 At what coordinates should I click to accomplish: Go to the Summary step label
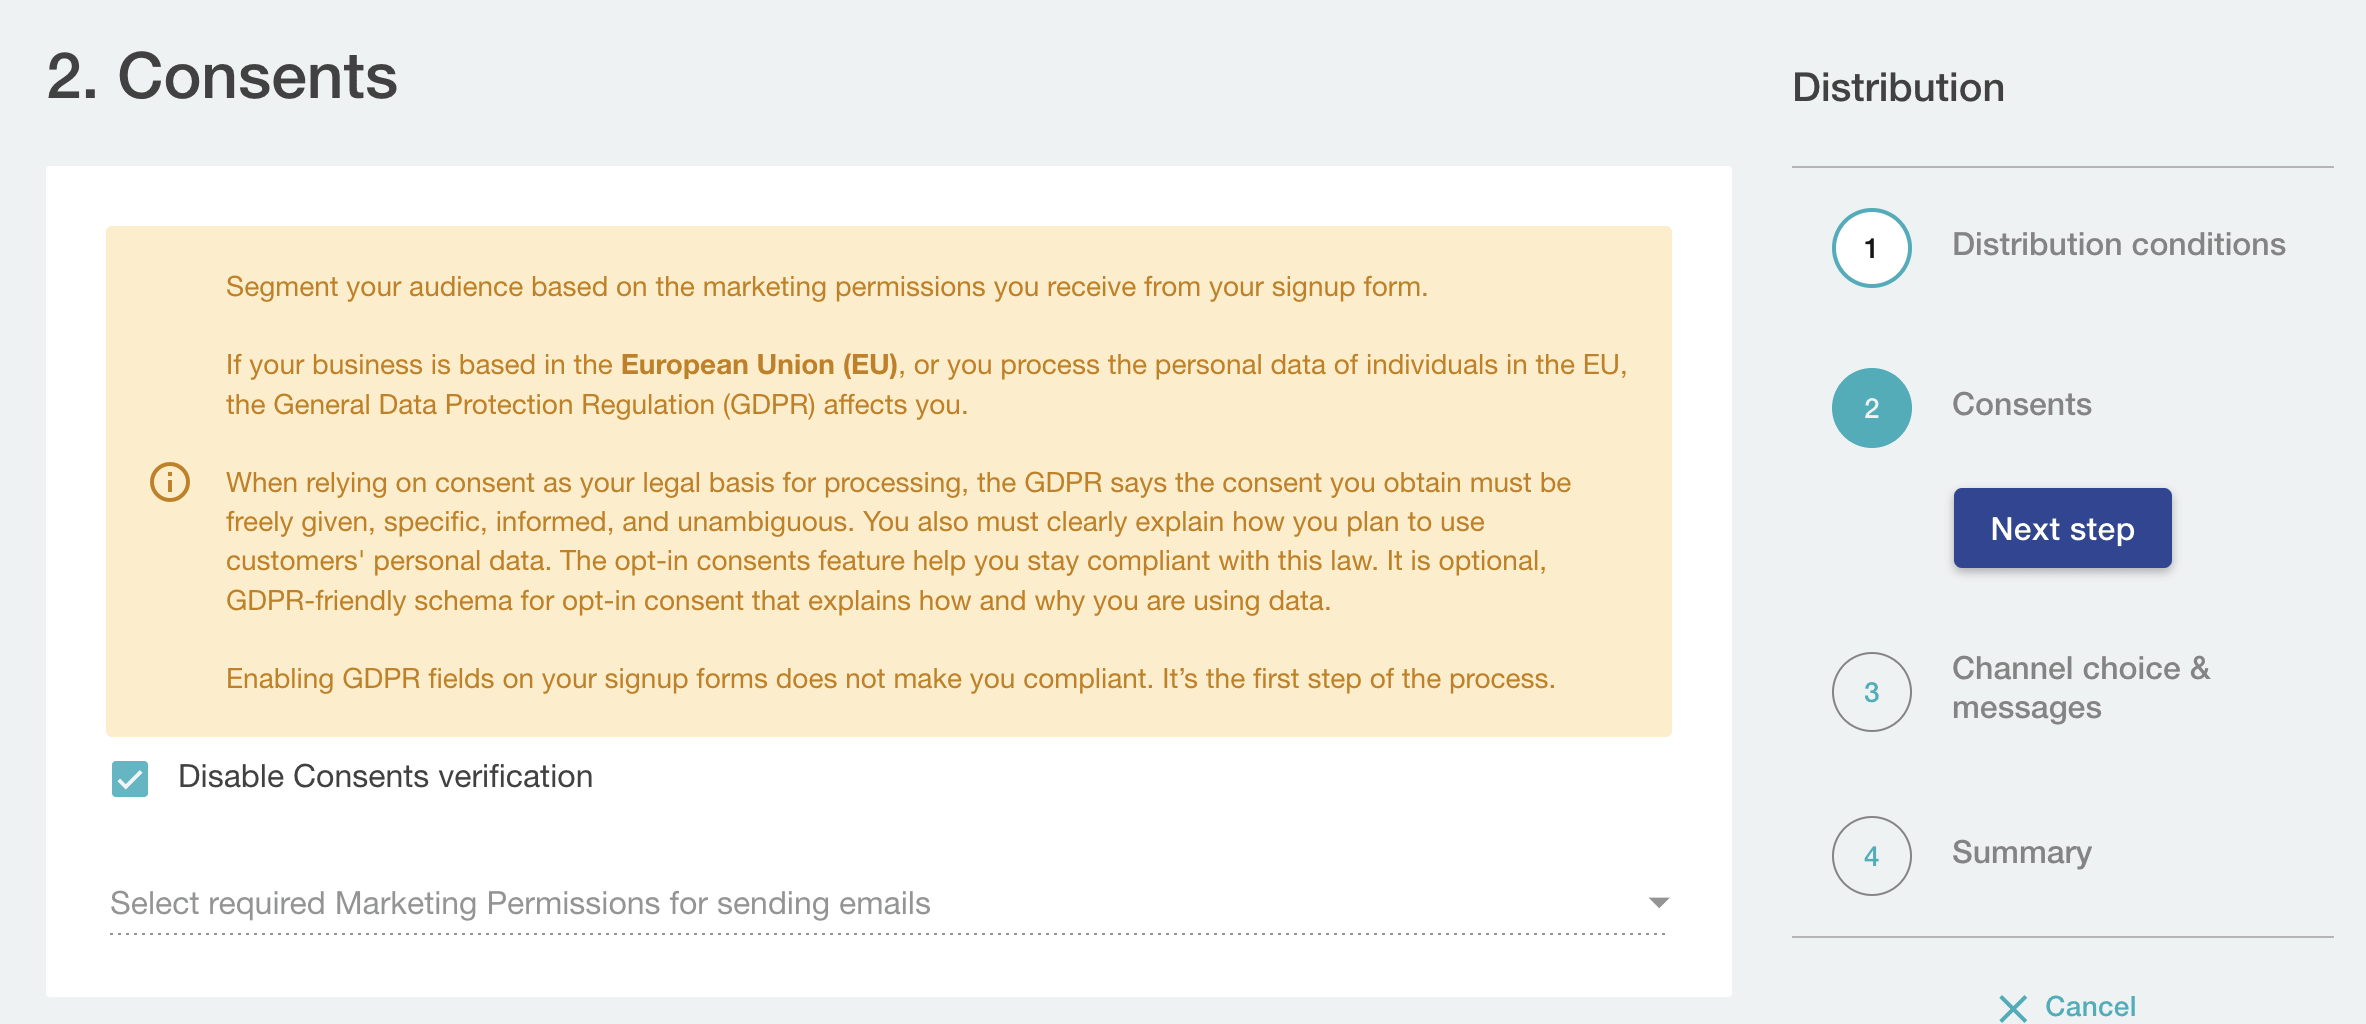[2021, 853]
